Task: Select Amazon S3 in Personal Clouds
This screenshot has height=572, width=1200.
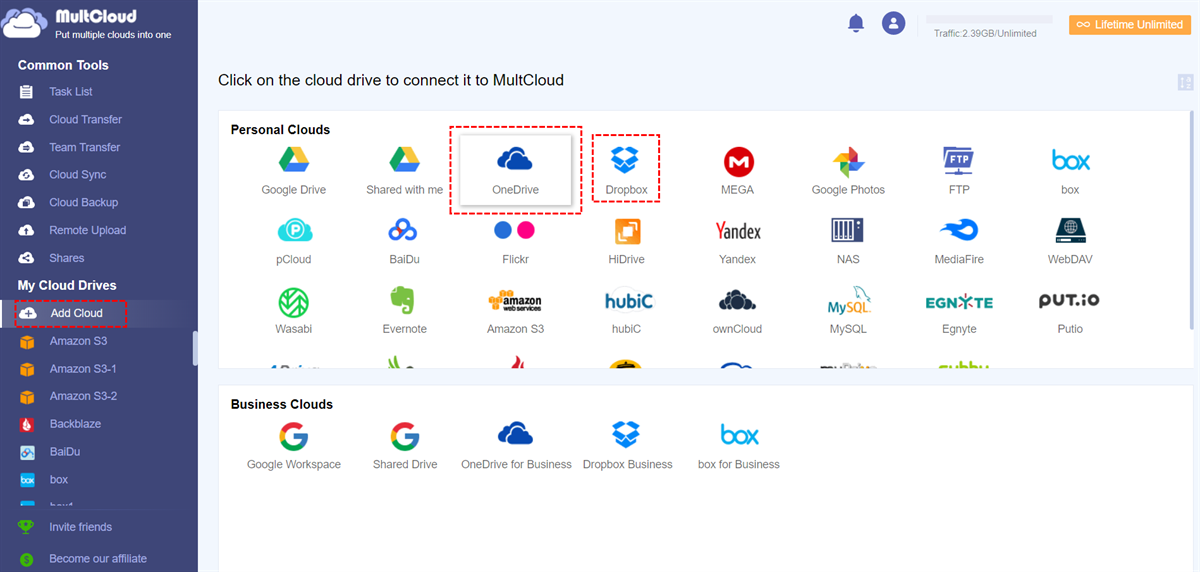Action: click(x=514, y=301)
